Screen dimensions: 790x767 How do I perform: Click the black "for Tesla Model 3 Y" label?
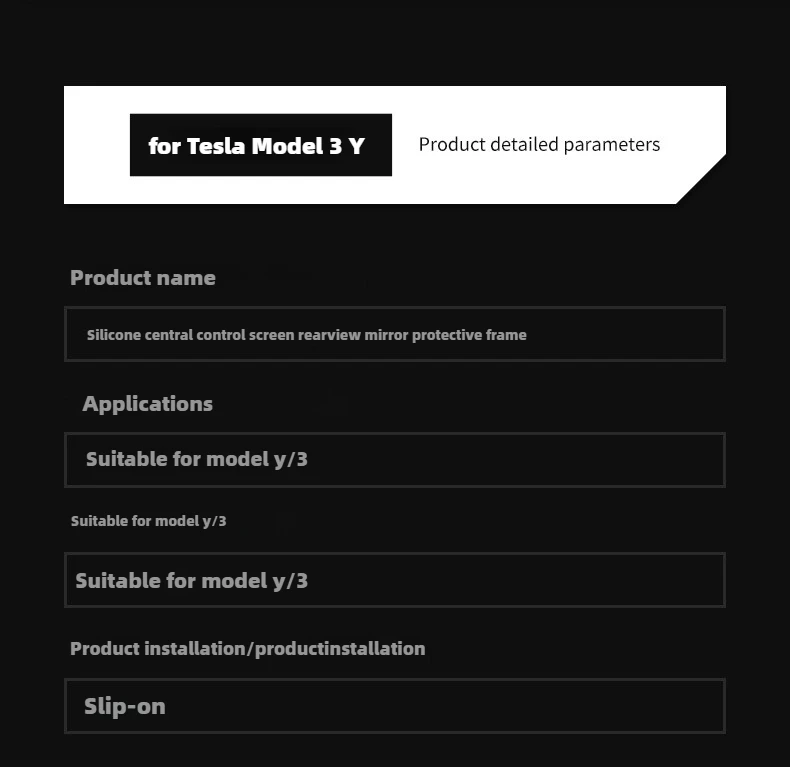[260, 146]
